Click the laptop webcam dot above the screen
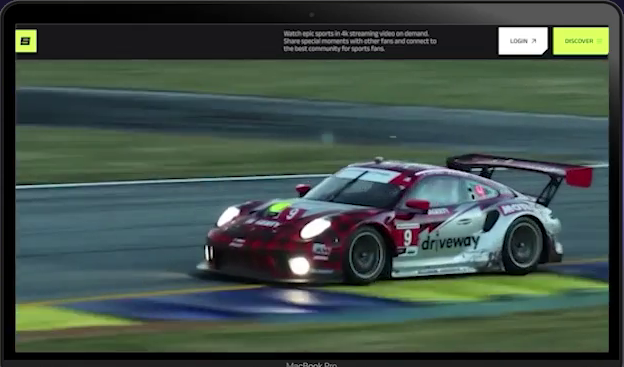The image size is (624, 367). tap(312, 15)
